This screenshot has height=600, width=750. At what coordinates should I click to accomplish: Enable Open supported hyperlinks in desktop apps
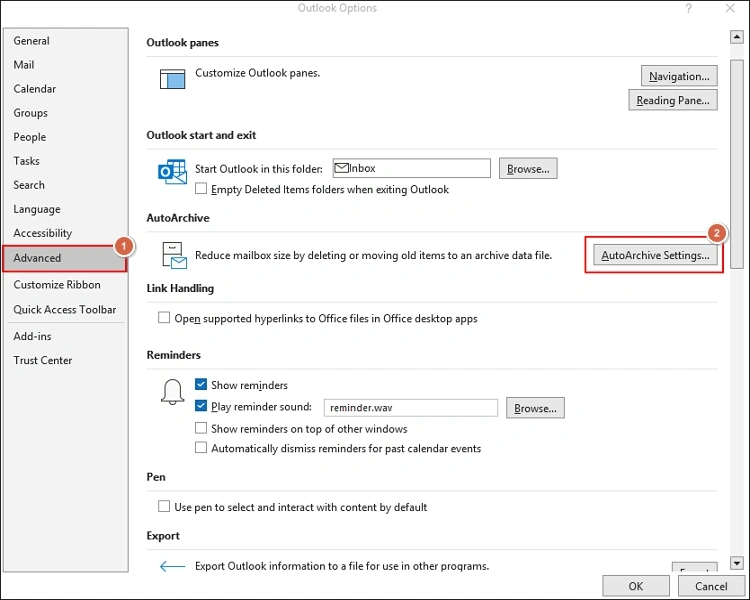[164, 318]
